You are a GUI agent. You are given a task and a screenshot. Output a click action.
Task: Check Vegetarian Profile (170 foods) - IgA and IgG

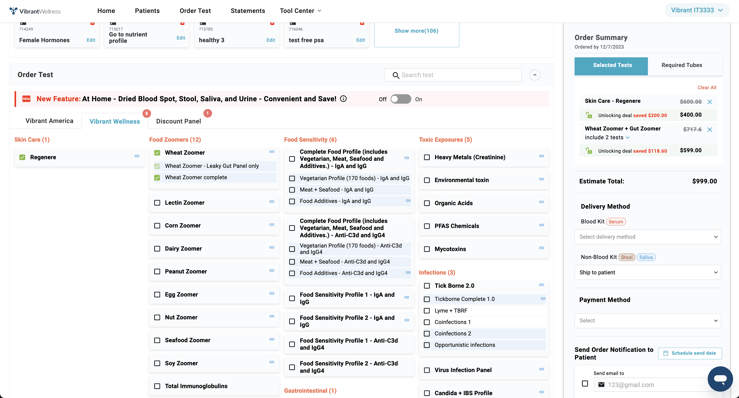coord(292,178)
